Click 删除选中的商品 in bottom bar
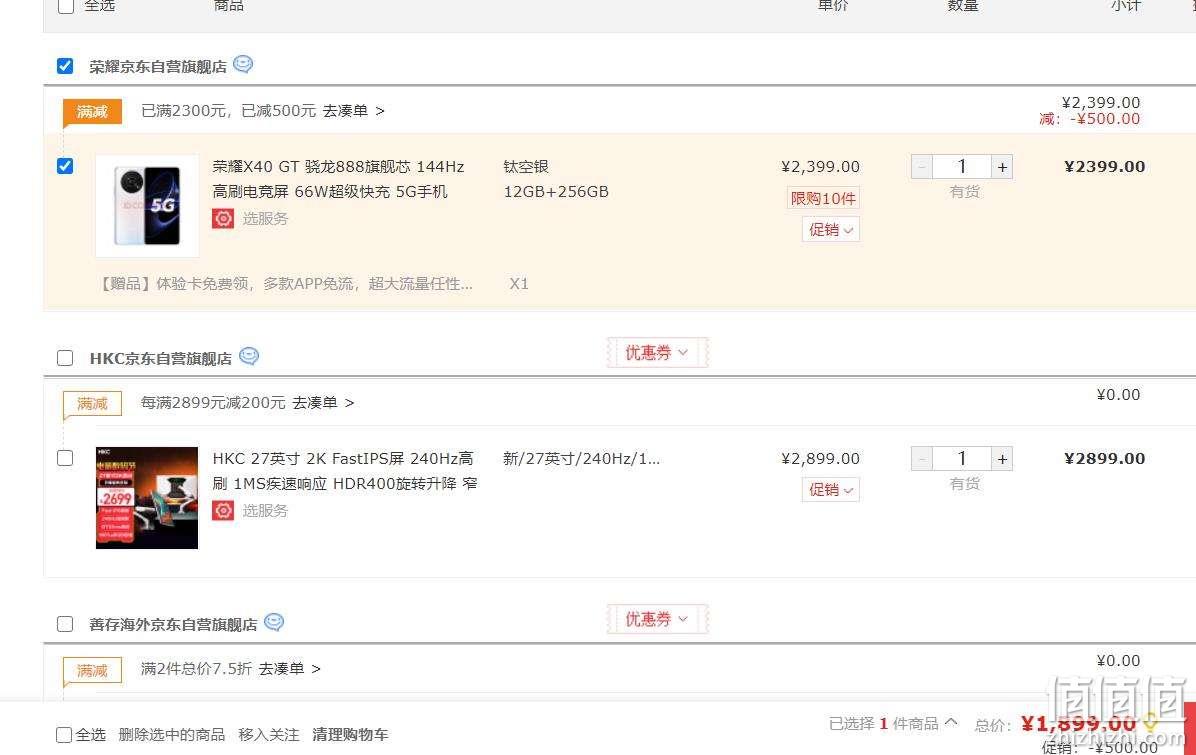Screen dimensions: 1196x755 tap(172, 734)
